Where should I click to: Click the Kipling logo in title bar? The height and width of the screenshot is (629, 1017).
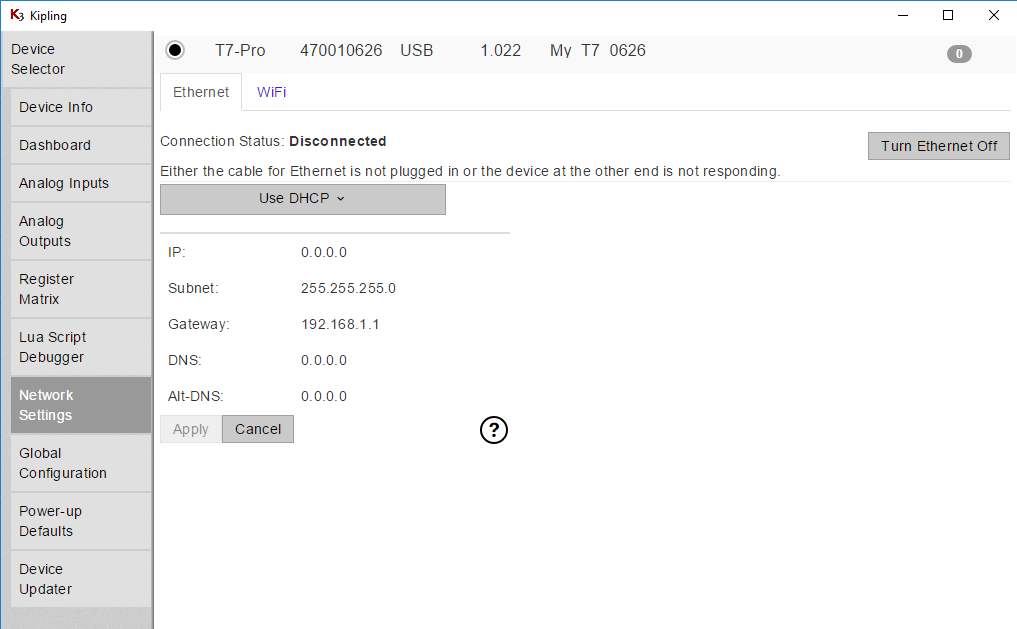coord(16,15)
